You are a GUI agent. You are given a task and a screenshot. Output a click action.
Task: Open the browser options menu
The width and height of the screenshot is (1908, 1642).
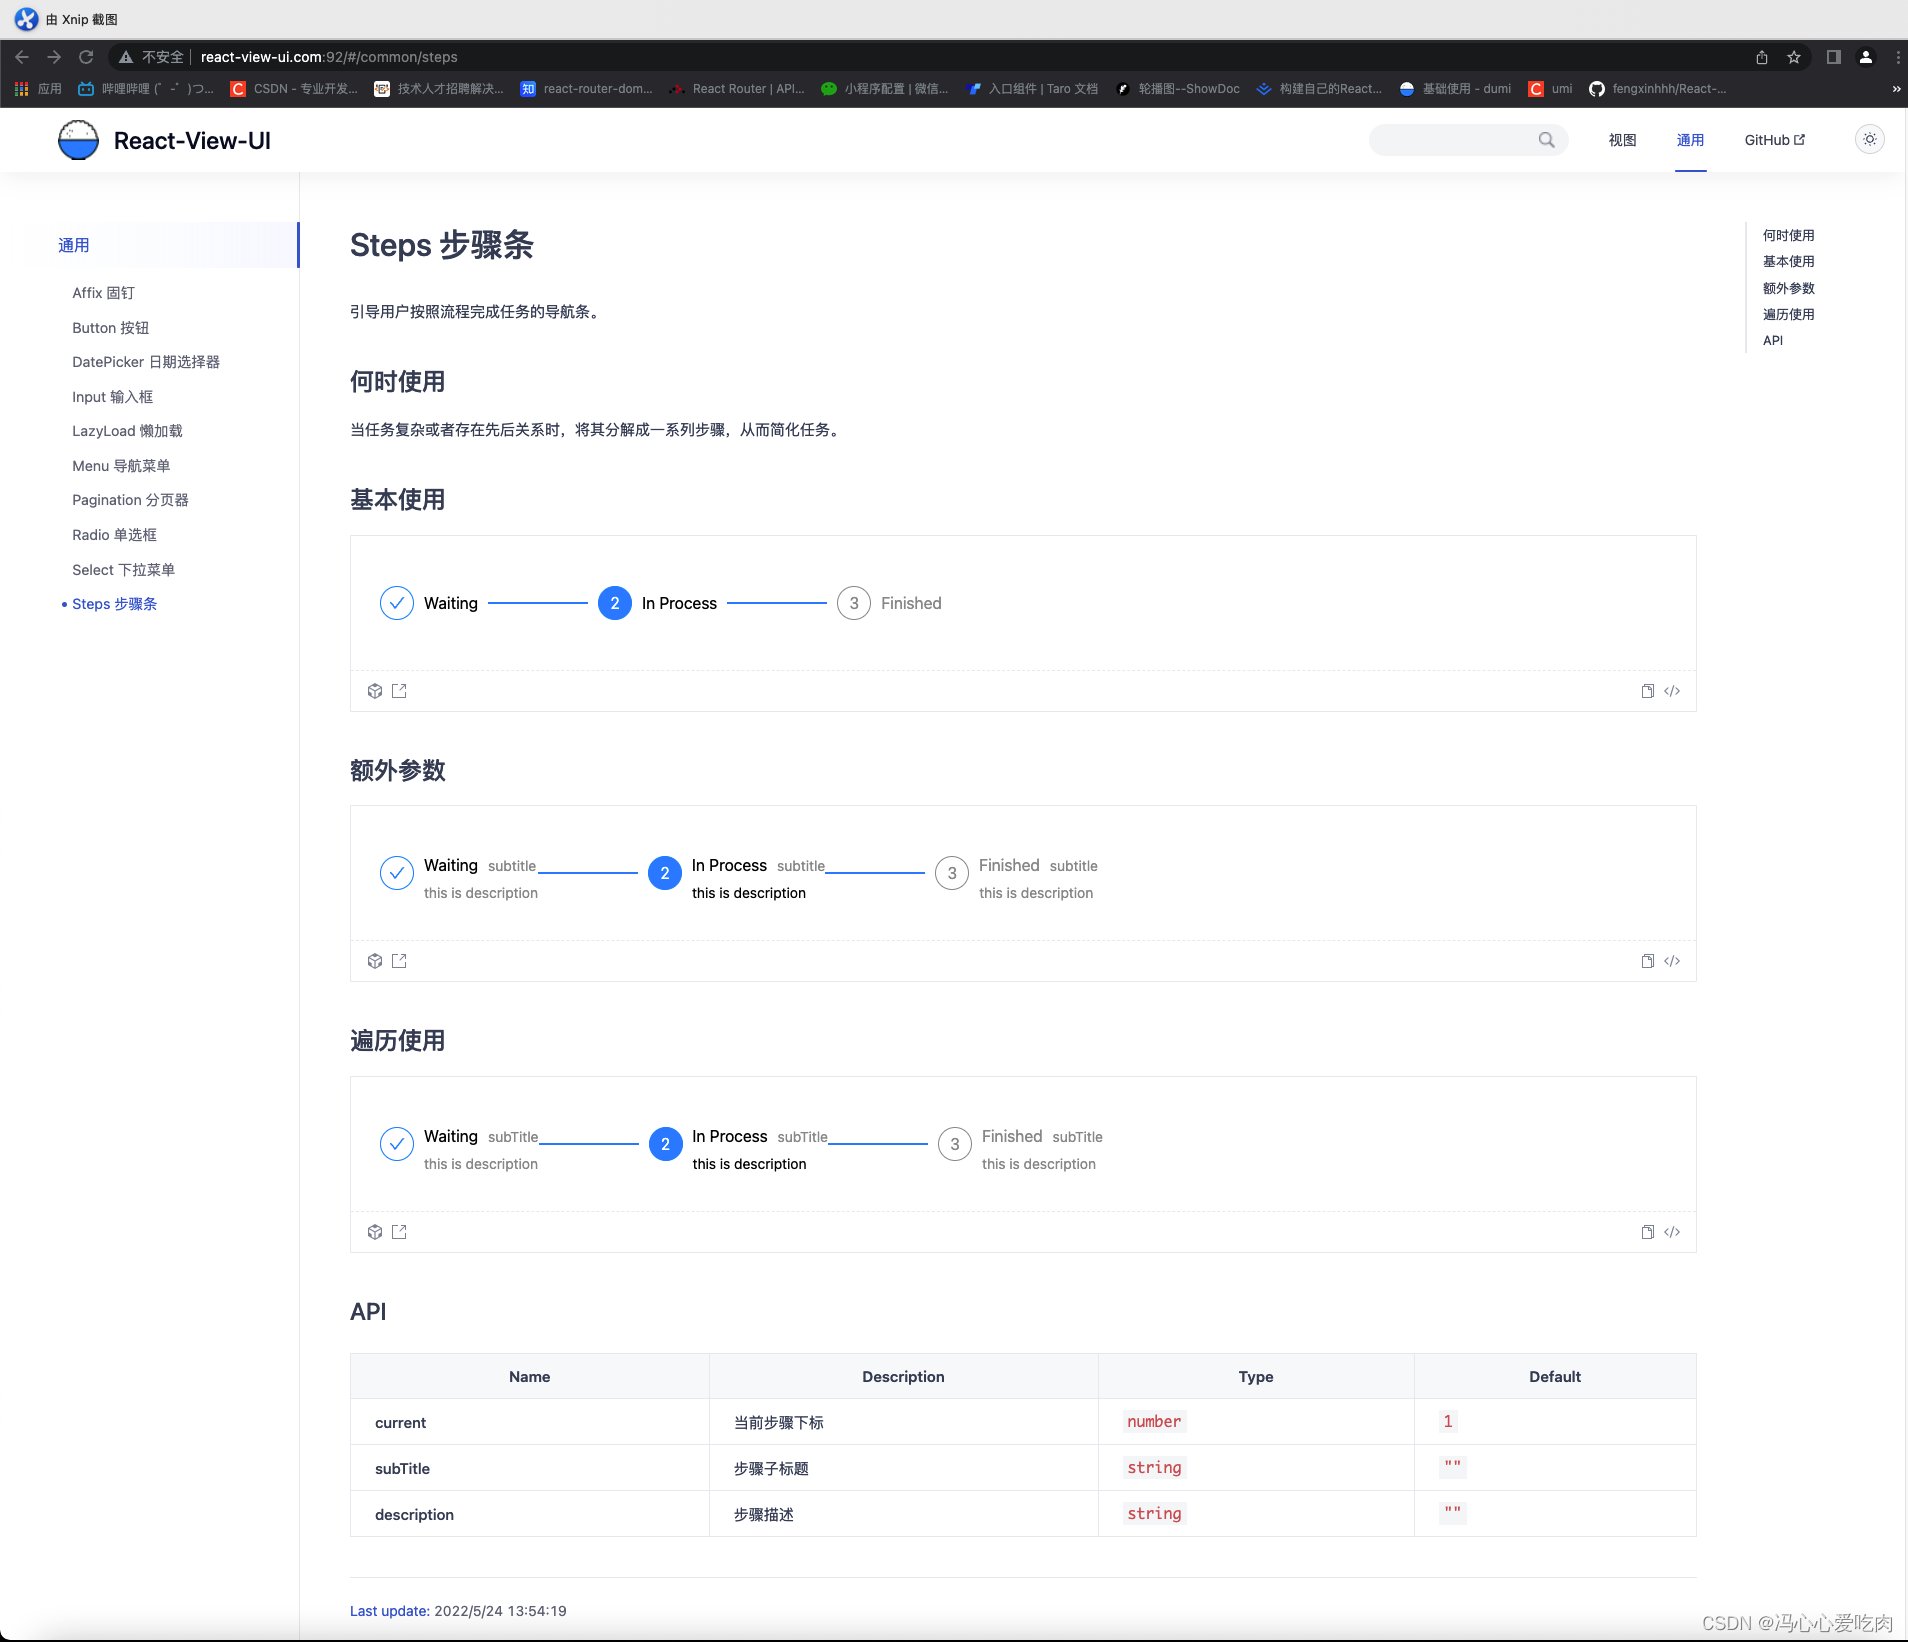(x=1898, y=57)
